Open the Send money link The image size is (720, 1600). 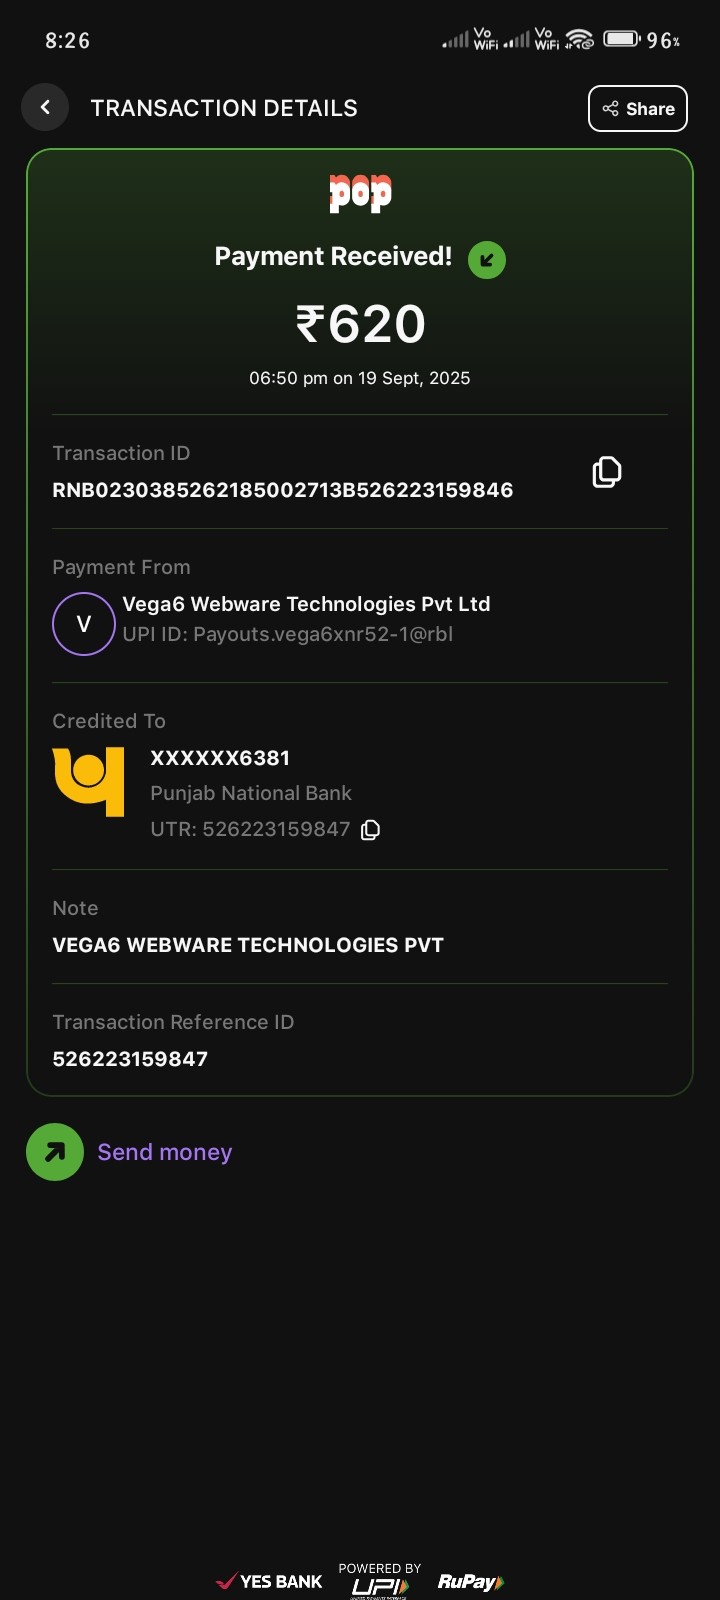pyautogui.click(x=165, y=1152)
